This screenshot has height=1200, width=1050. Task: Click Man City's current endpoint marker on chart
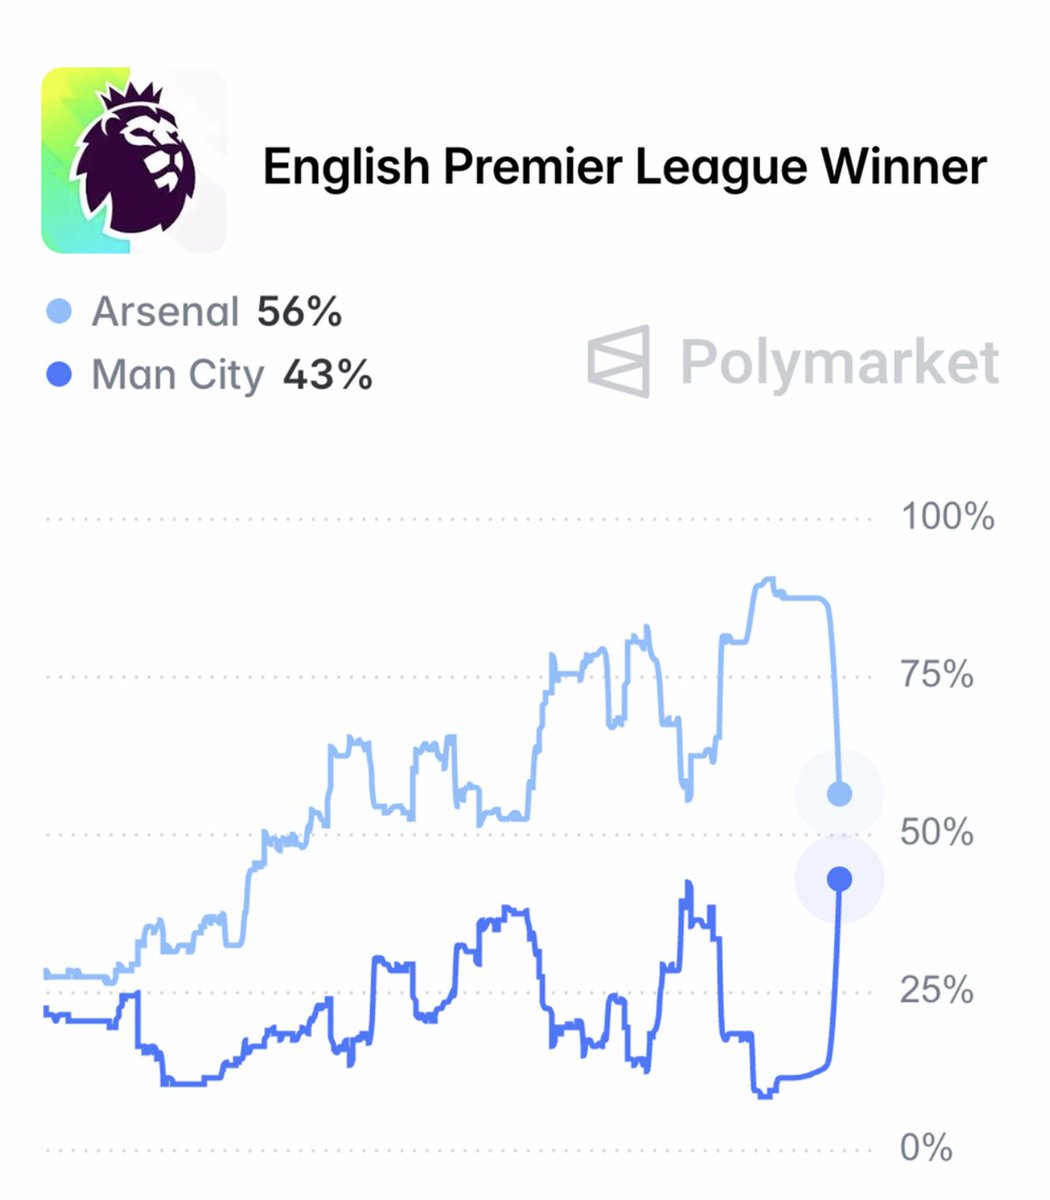click(840, 879)
